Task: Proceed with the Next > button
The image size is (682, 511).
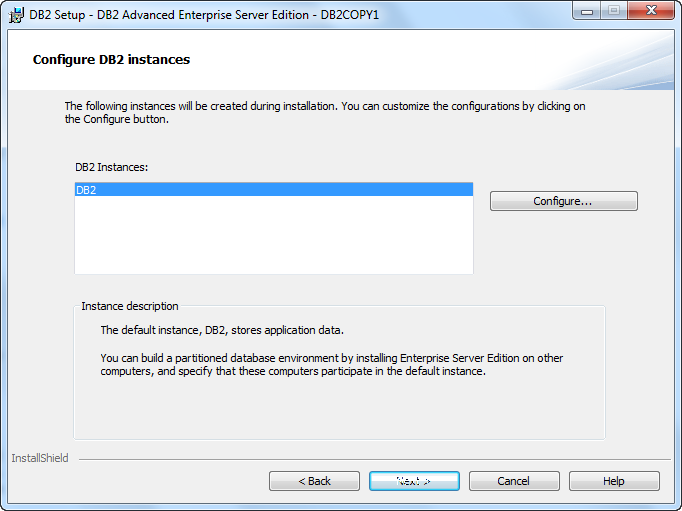Action: tap(414, 481)
